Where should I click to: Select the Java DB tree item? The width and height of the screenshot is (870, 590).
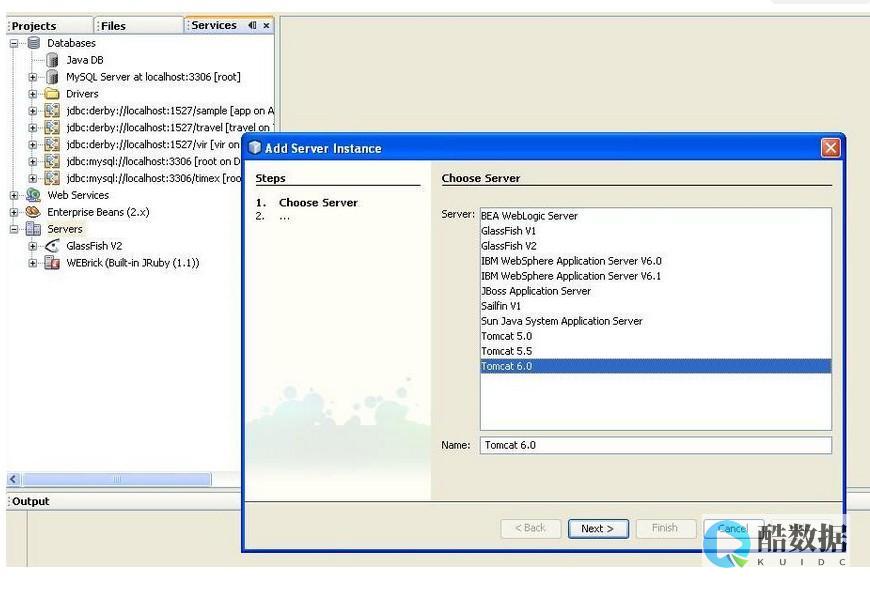[x=85, y=60]
